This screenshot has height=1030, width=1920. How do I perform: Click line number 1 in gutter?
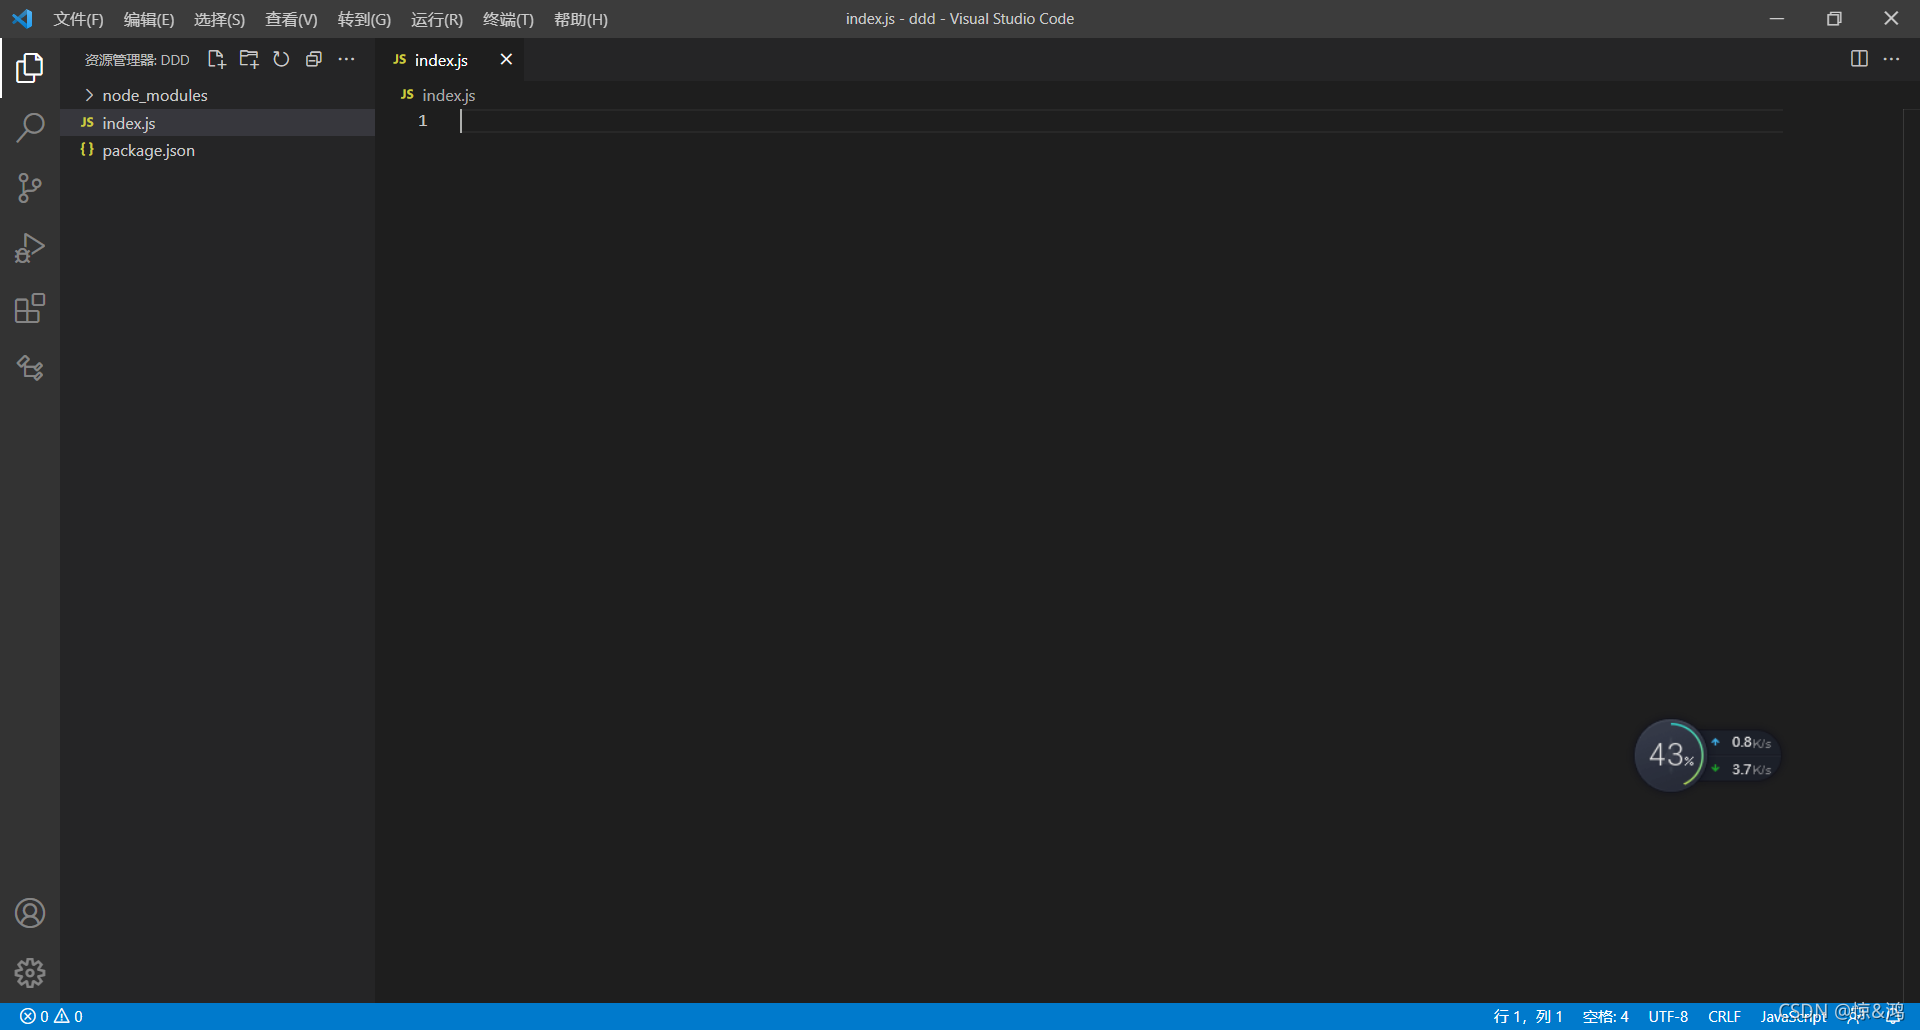pyautogui.click(x=423, y=121)
